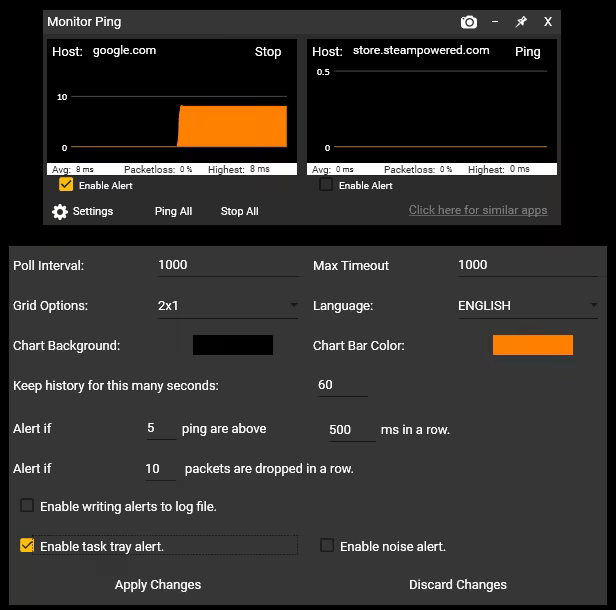Check the Enable noise alert box
Screen dimensions: 616x610
pos(327,546)
